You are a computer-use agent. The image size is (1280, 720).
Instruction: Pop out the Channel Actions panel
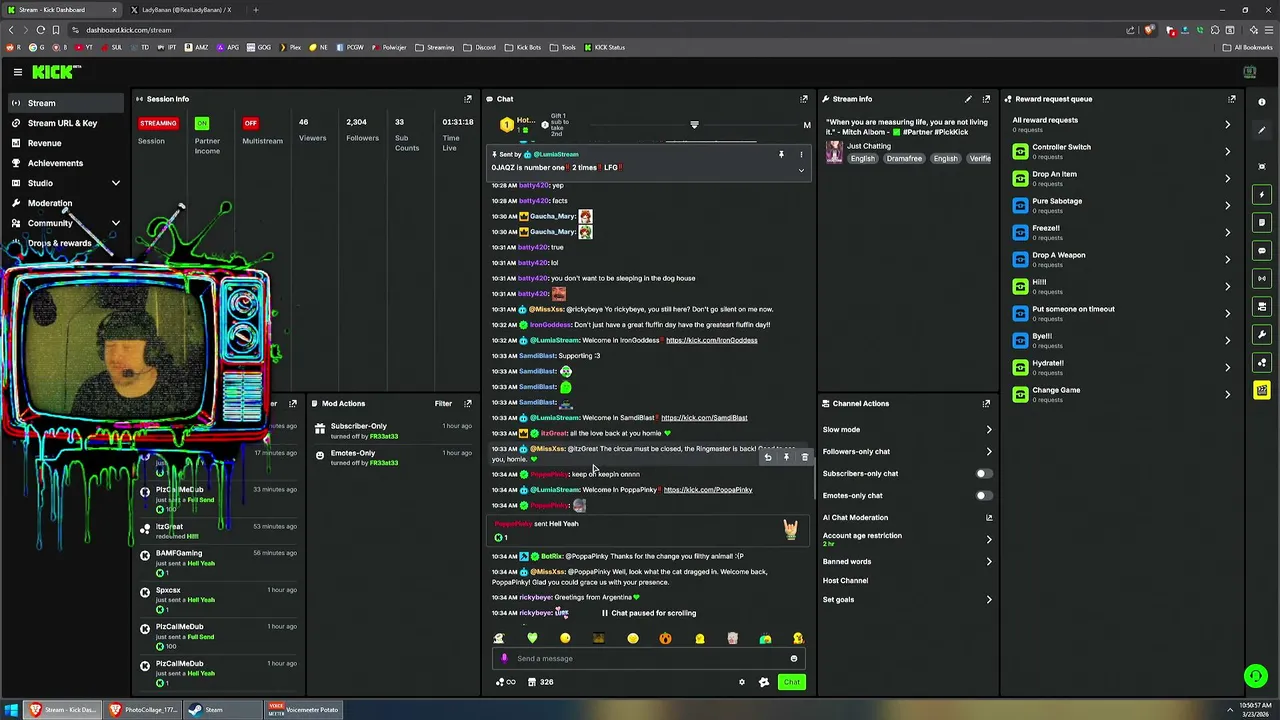(986, 404)
